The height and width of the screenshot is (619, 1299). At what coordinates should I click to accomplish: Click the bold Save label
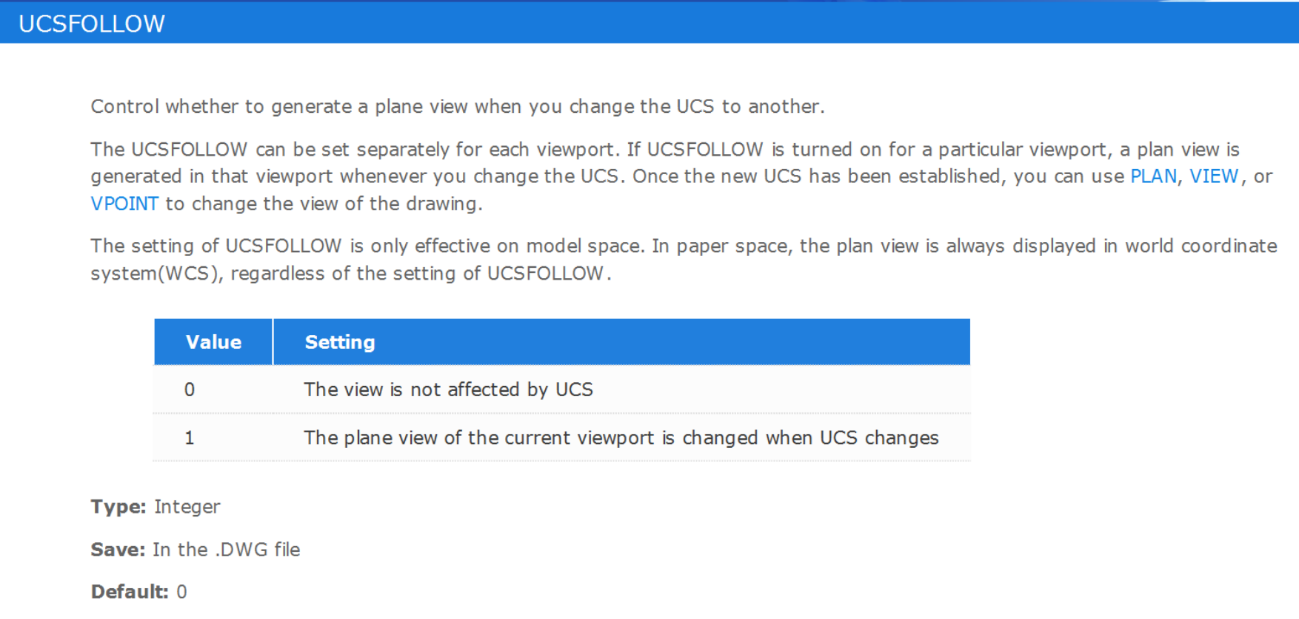coord(119,549)
